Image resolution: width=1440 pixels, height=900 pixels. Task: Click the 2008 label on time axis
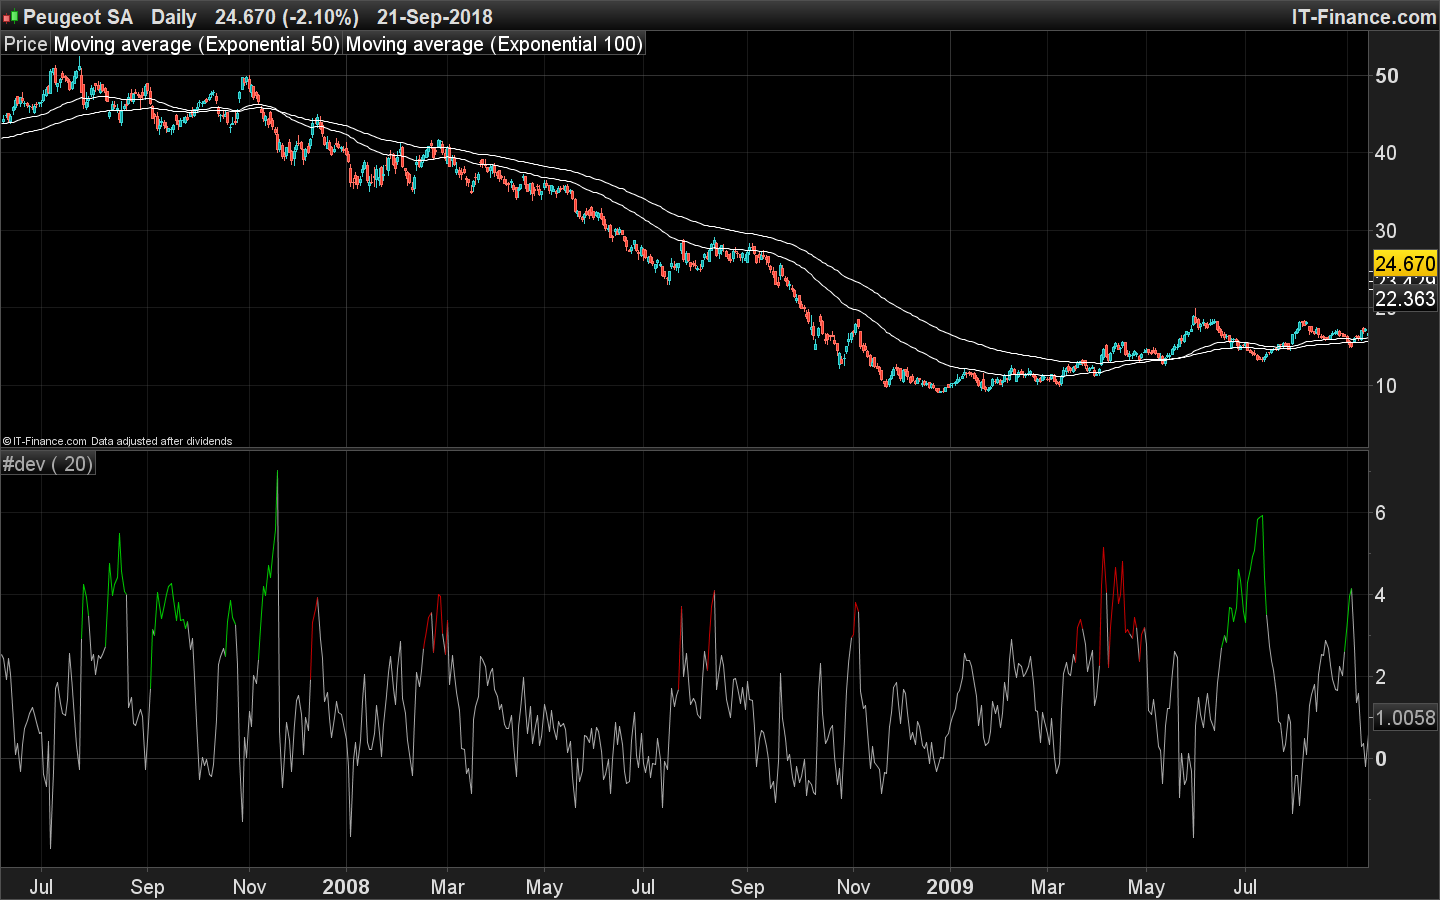(346, 887)
